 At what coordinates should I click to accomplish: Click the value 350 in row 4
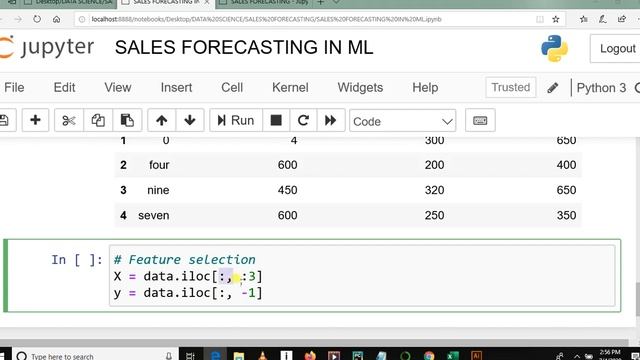pyautogui.click(x=567, y=216)
